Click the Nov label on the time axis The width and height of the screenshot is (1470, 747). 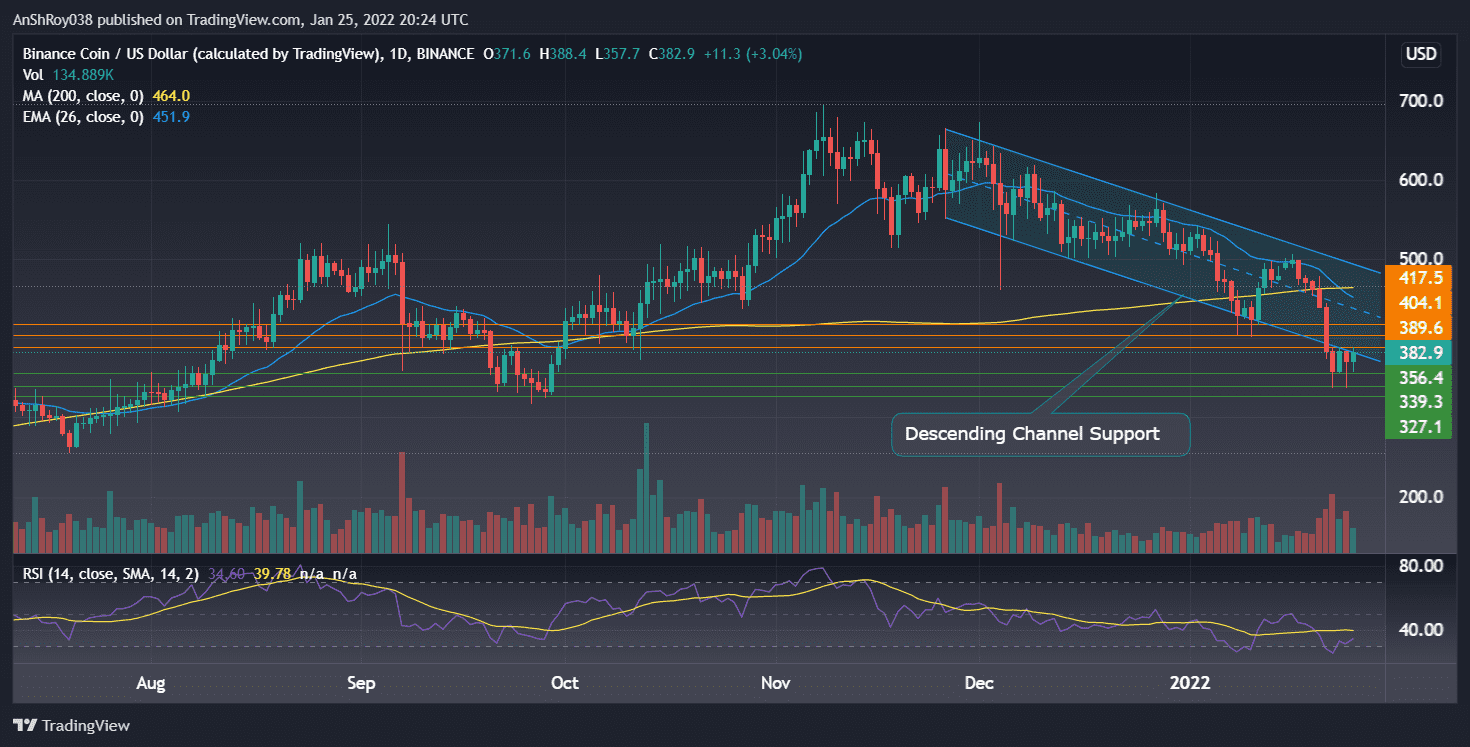pos(775,683)
